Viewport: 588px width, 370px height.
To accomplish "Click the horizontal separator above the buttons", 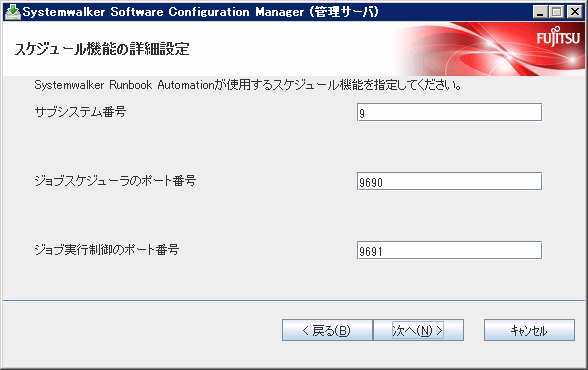I will [294, 300].
